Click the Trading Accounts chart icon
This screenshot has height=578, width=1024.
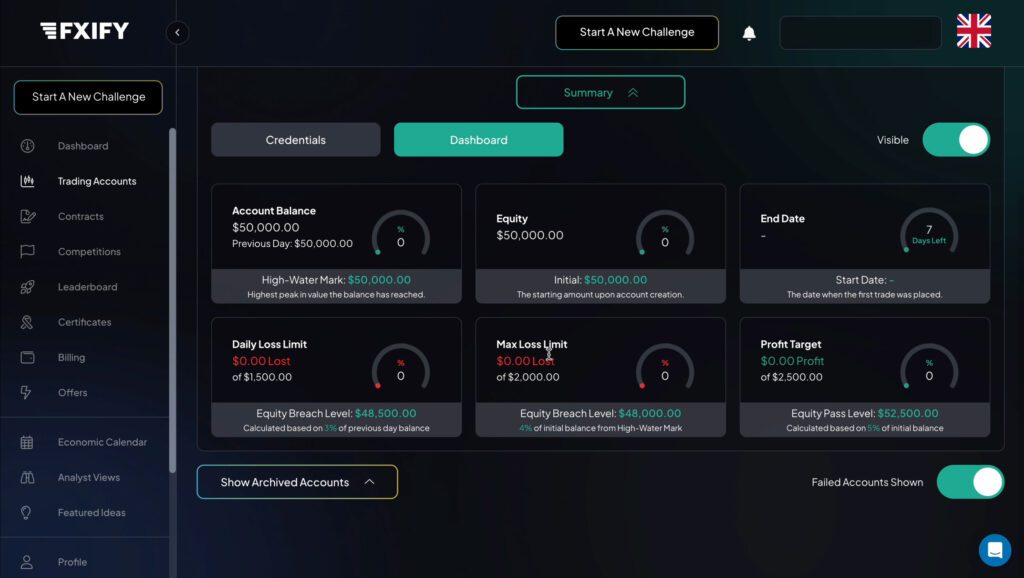click(x=27, y=181)
